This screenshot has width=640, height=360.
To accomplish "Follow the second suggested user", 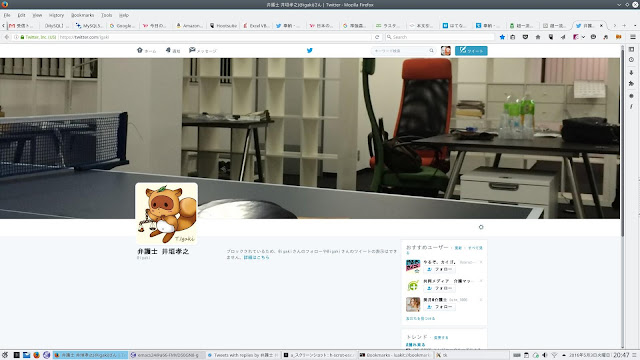I will (440, 288).
